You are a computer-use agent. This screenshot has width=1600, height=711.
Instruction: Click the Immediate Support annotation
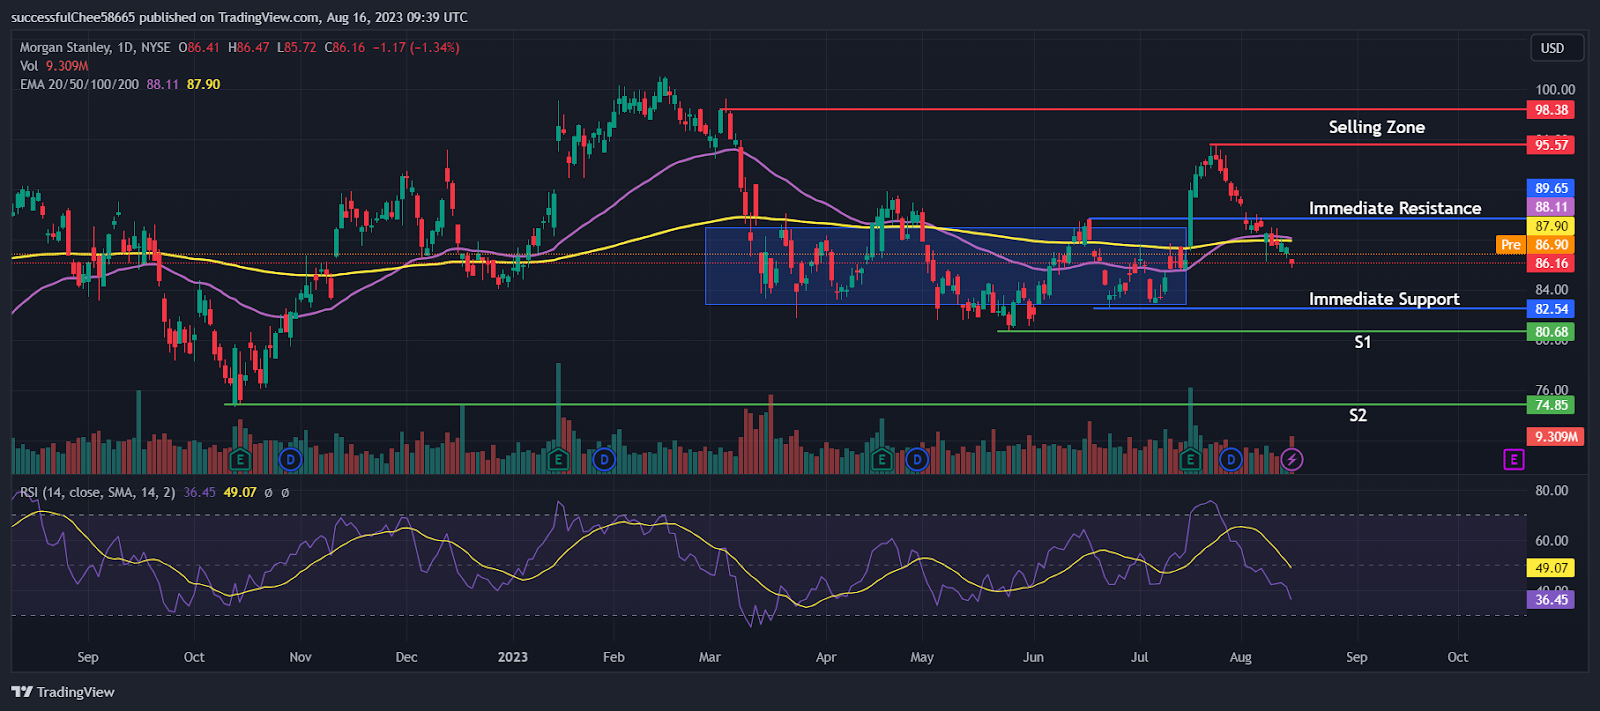(1384, 299)
